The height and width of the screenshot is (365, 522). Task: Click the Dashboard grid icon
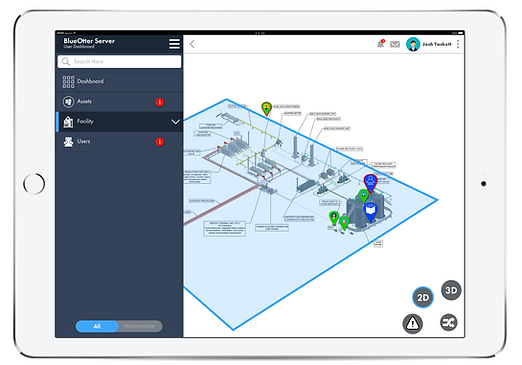click(68, 82)
